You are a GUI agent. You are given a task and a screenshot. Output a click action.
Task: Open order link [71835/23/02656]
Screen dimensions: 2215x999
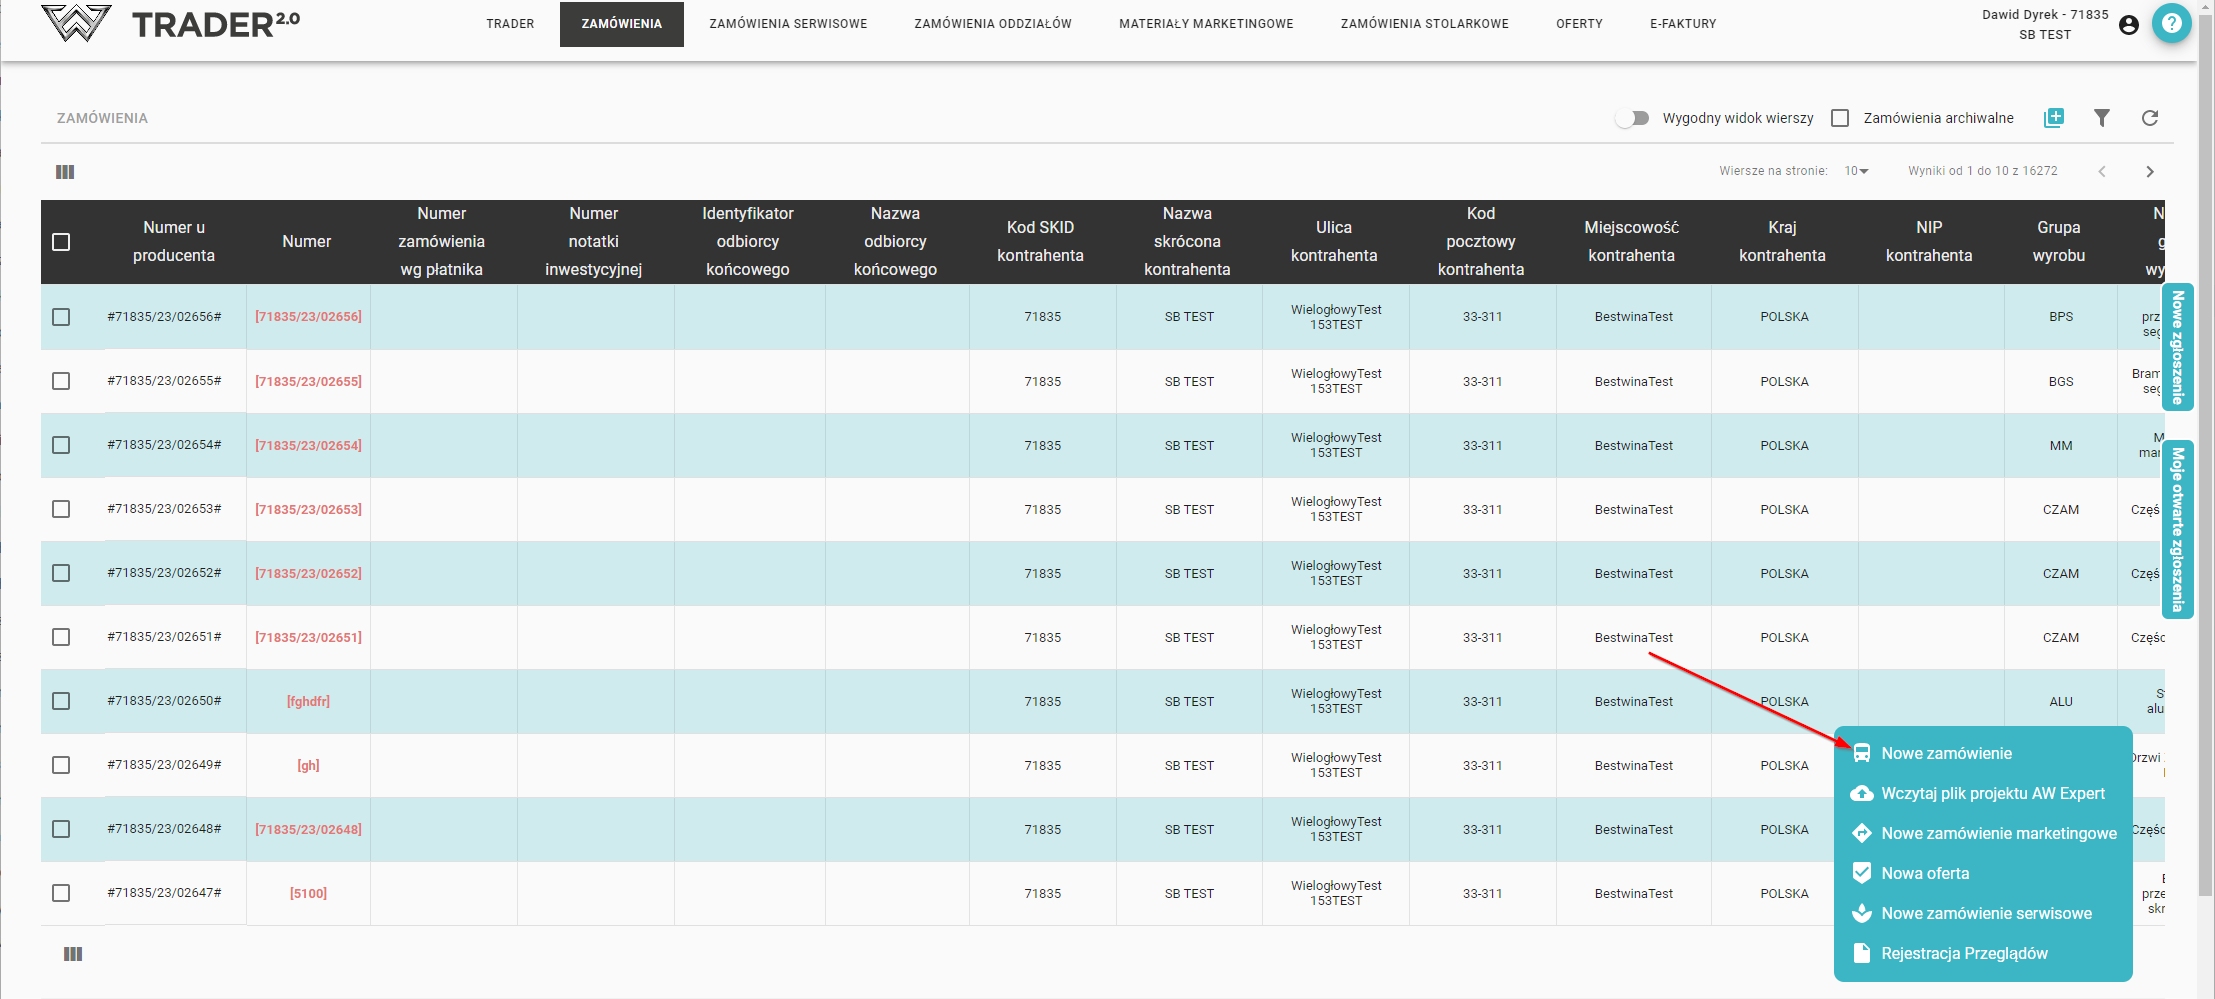coord(308,317)
